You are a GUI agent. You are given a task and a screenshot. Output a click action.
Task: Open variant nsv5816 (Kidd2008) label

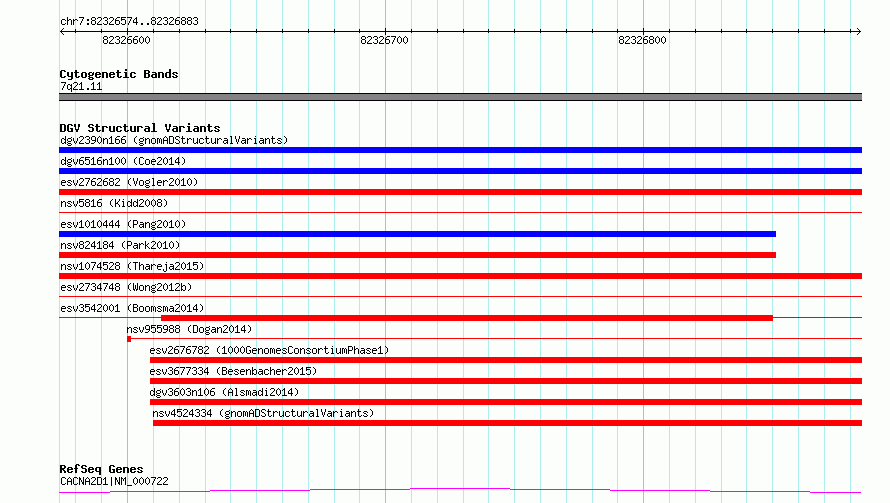click(114, 203)
